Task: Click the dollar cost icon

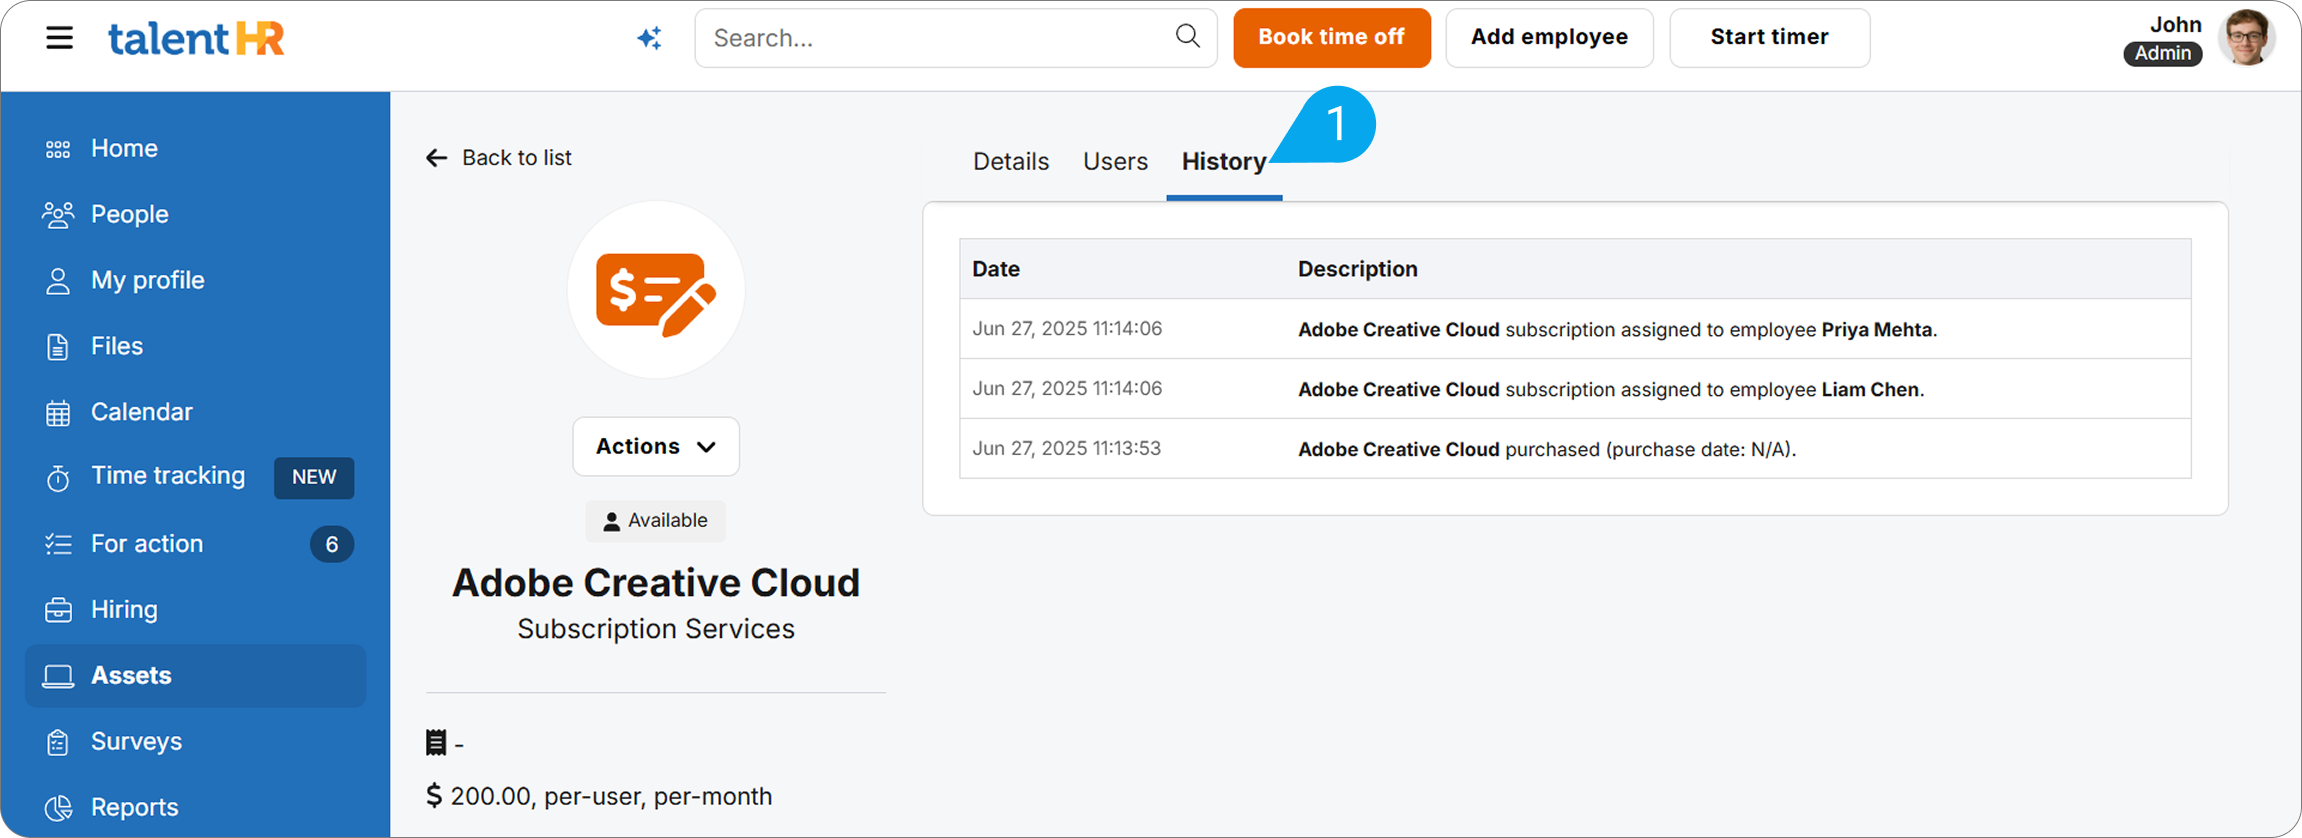Action: tap(433, 796)
